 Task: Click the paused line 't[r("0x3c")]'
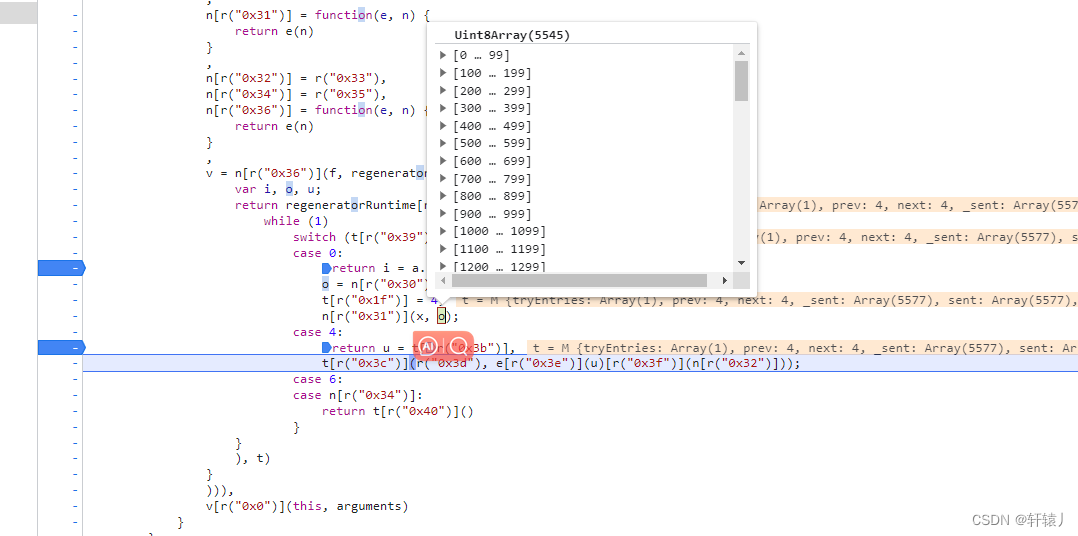click(561, 364)
